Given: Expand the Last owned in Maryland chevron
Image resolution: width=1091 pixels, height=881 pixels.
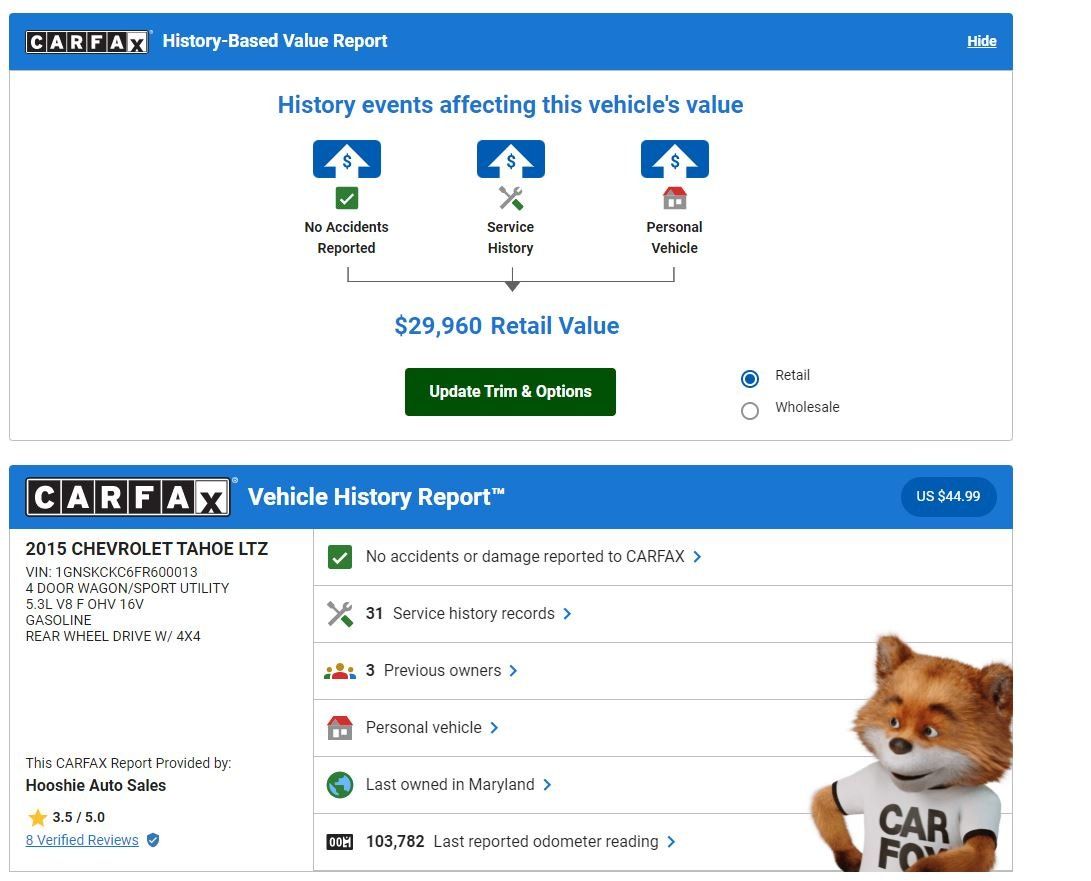Looking at the screenshot, I should tap(547, 785).
